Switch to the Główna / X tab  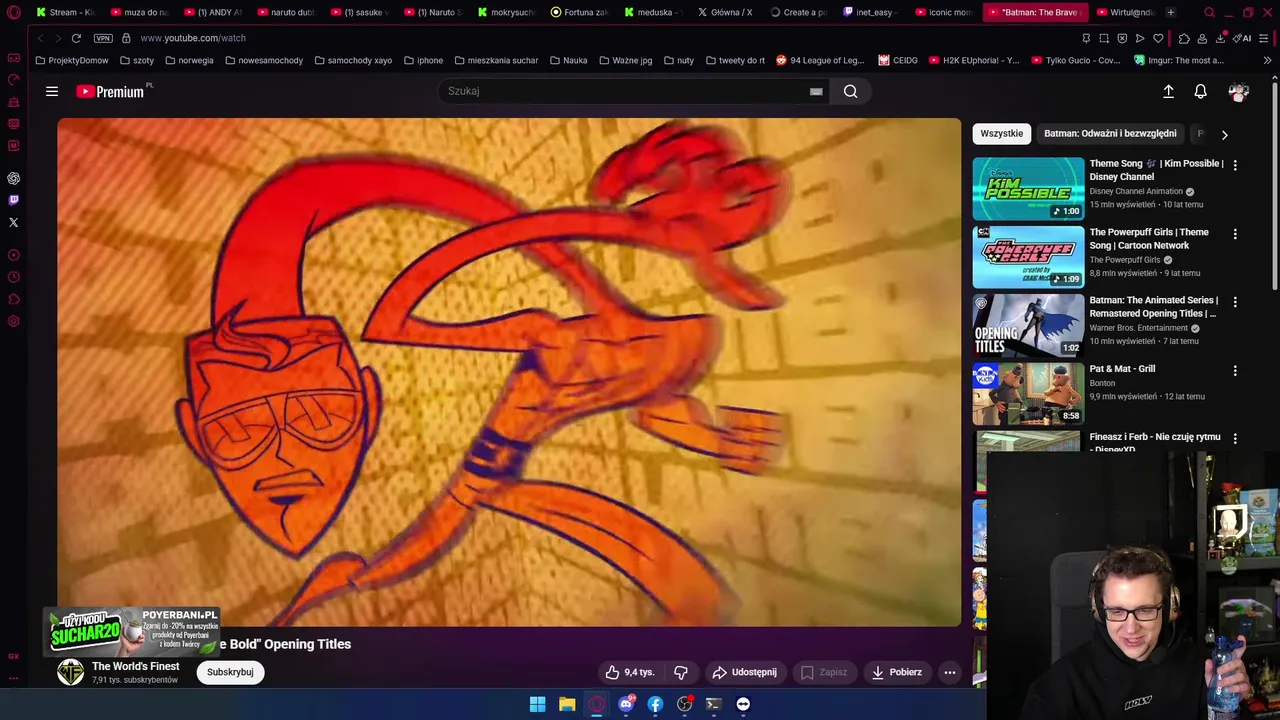coord(725,13)
